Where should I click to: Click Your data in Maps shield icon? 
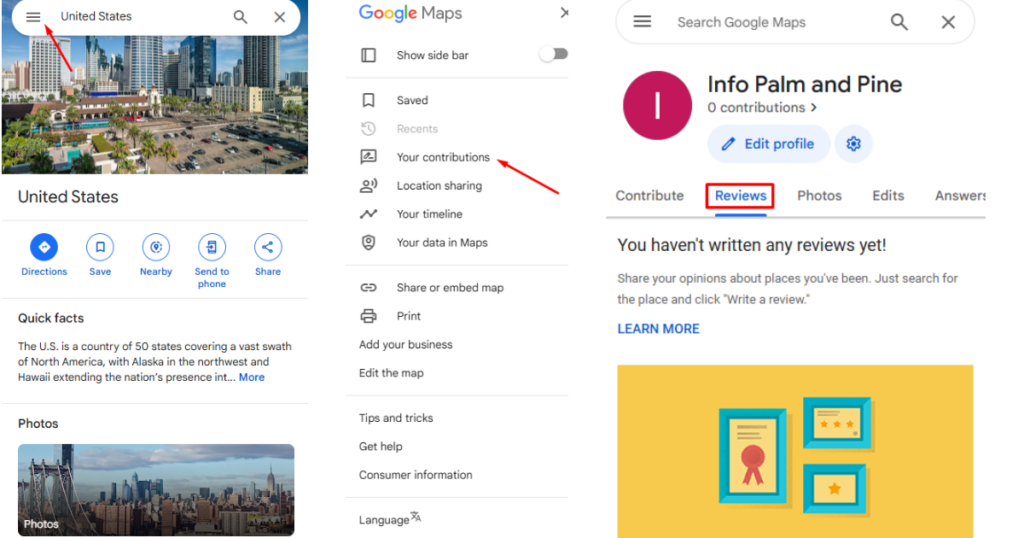[x=368, y=242]
